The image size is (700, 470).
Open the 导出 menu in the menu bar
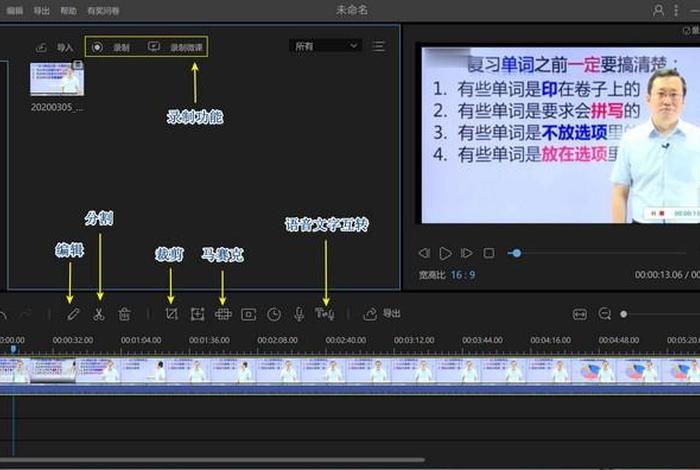click(x=41, y=10)
